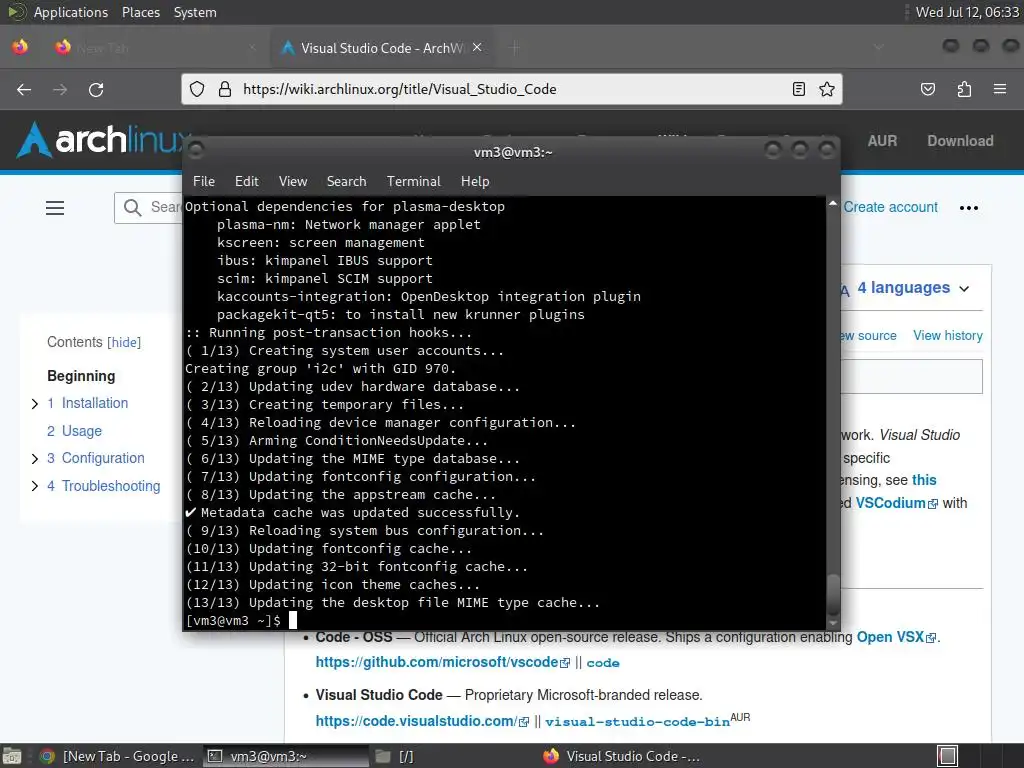Click the clock Wed Jul 12, 06:33
Screen dimensions: 1024x768
click(967, 12)
